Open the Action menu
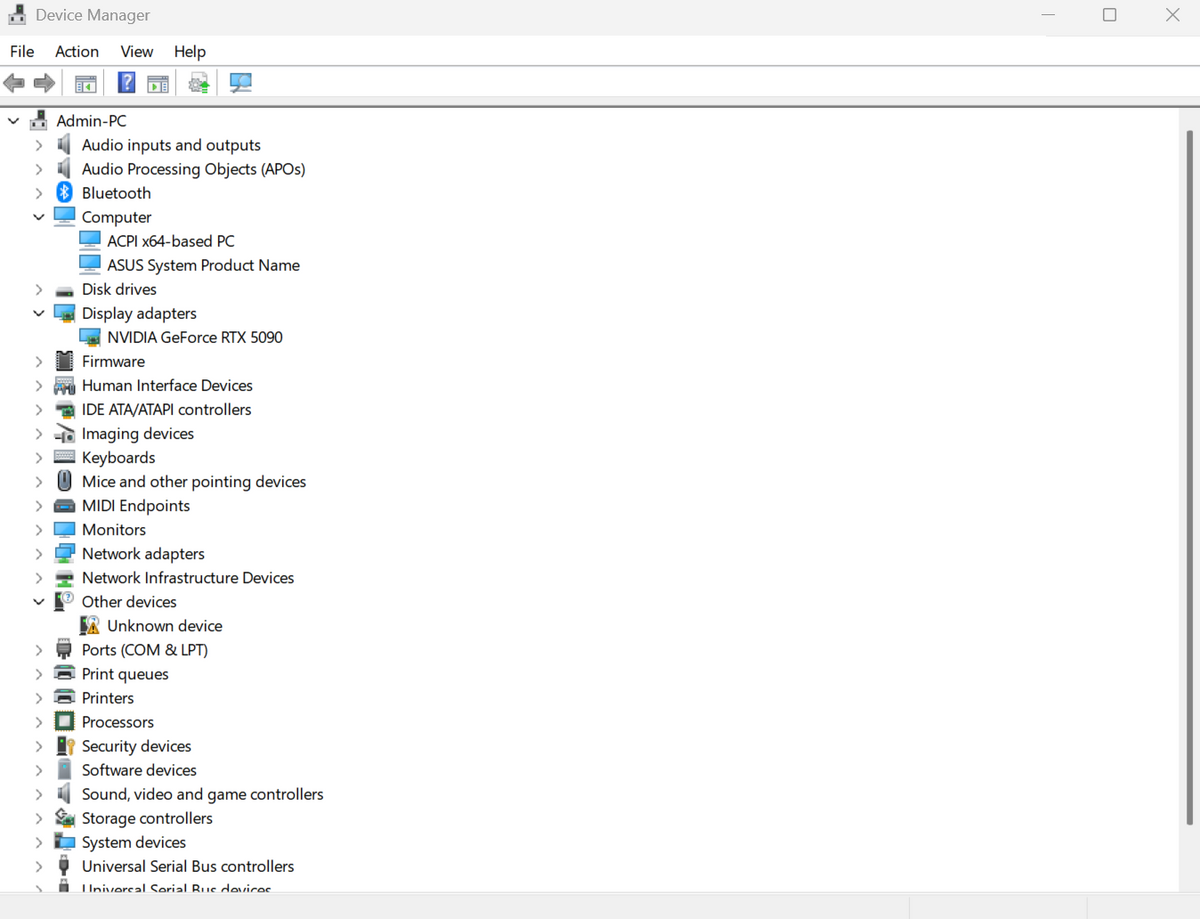This screenshot has height=919, width=1200. [77, 51]
